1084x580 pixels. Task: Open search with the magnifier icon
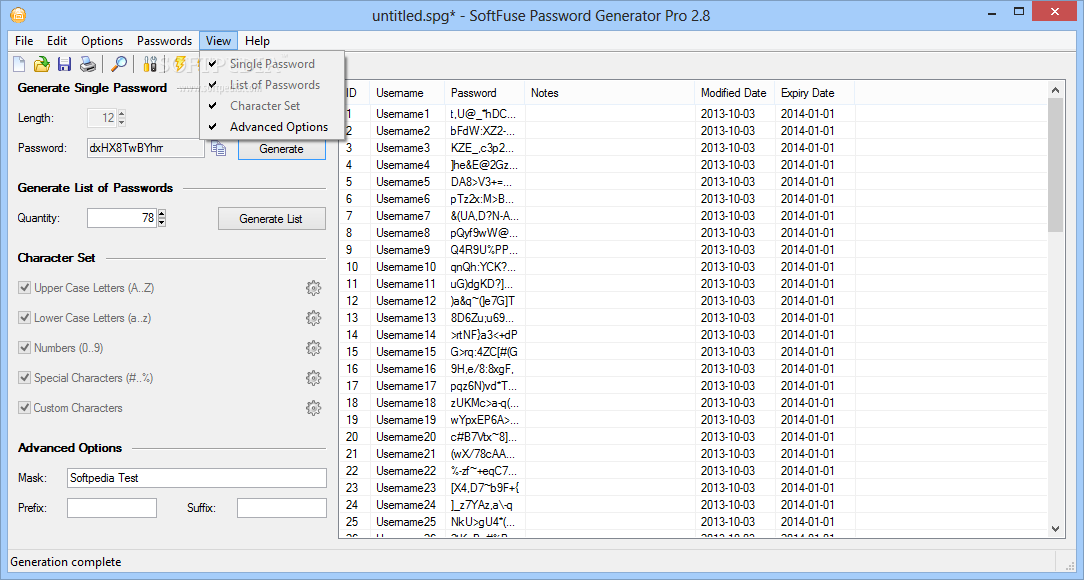click(119, 65)
